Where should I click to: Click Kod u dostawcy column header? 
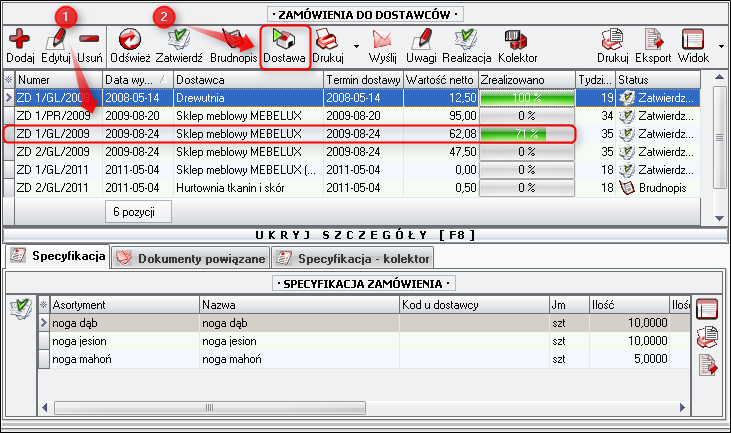(x=475, y=305)
